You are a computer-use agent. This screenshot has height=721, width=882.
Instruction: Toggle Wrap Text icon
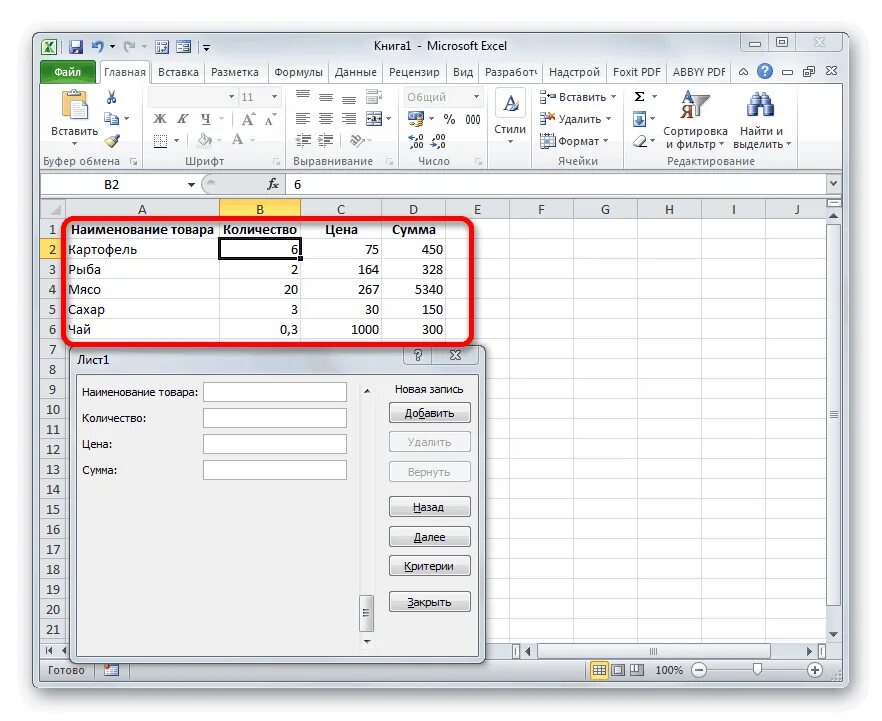374,97
